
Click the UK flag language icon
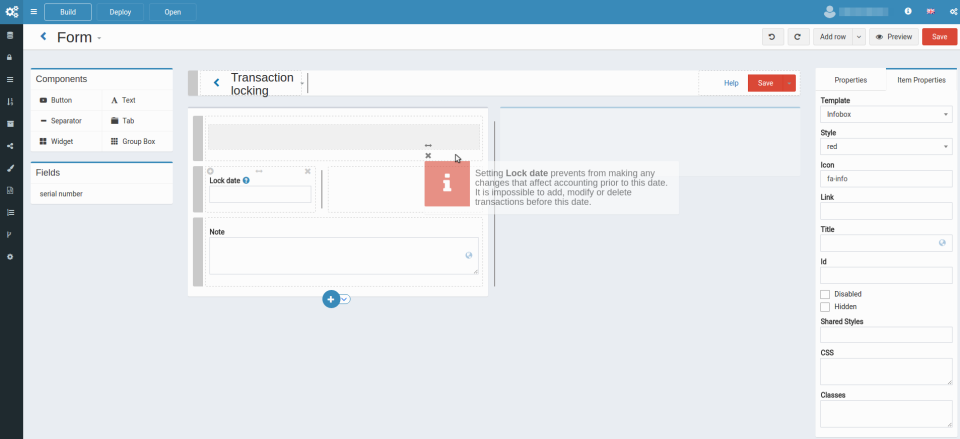pyautogui.click(x=931, y=12)
